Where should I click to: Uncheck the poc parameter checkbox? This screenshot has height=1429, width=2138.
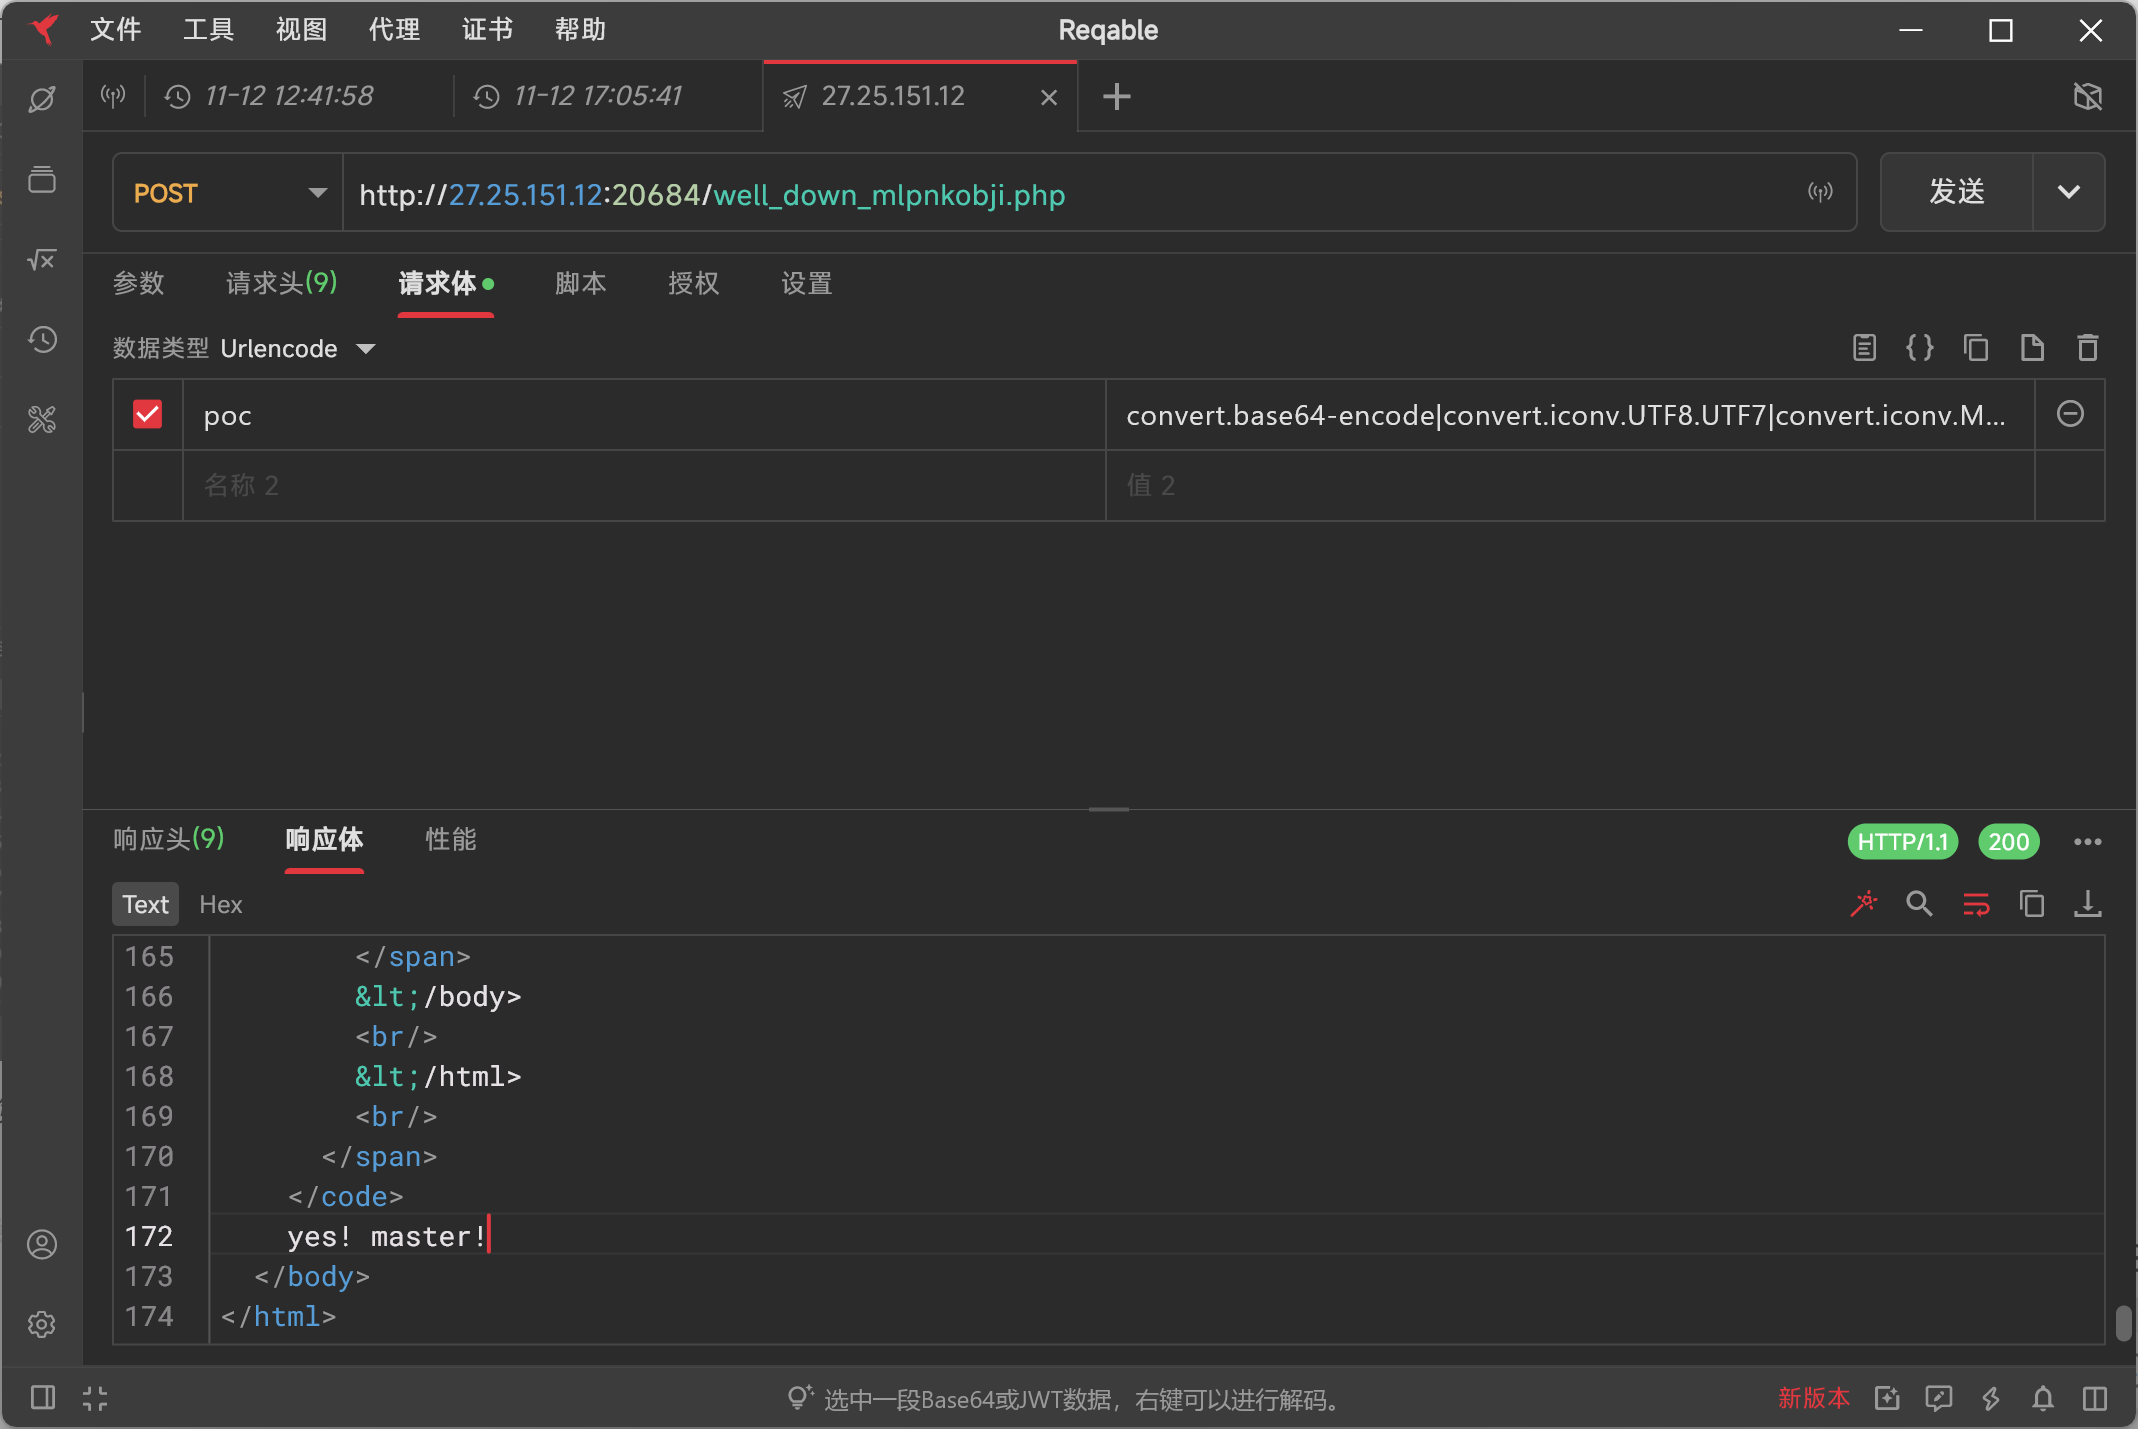[x=147, y=414]
